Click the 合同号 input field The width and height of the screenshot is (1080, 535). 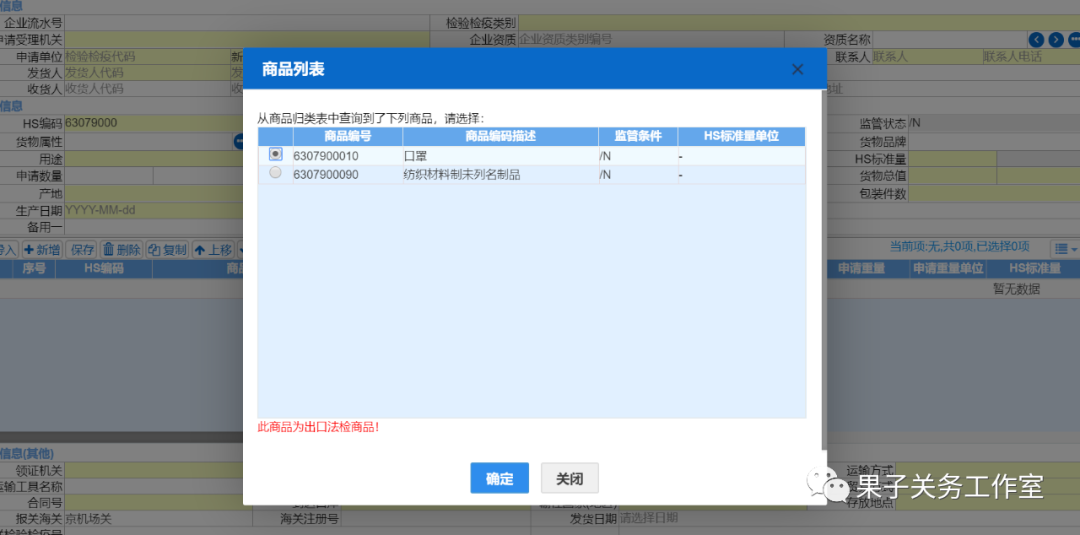point(153,503)
